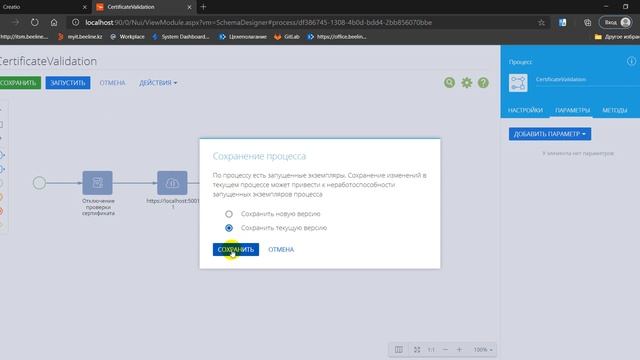The height and width of the screenshot is (360, 640).
Task: Expand the ДЕЙСТВИЯ dropdown menu
Action: pyautogui.click(x=158, y=83)
